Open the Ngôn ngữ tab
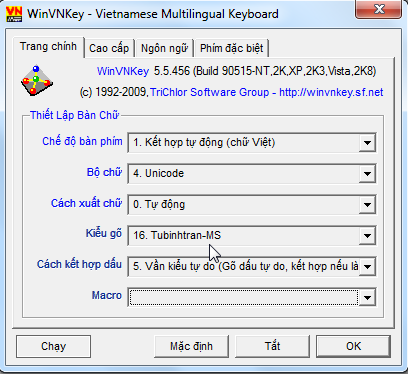Screen dimensions: 408x374 pyautogui.click(x=164, y=48)
